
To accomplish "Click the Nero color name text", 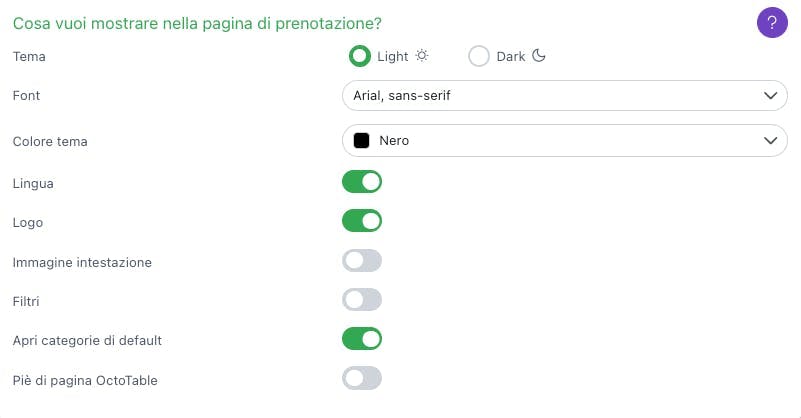I will (394, 141).
